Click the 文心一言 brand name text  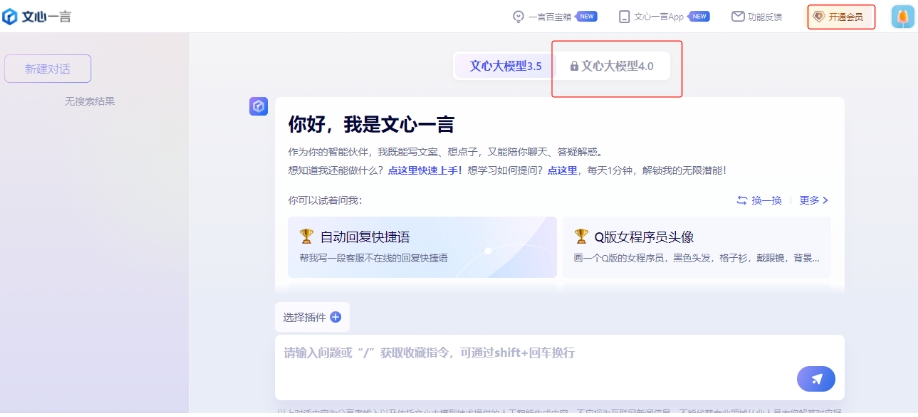(46, 17)
